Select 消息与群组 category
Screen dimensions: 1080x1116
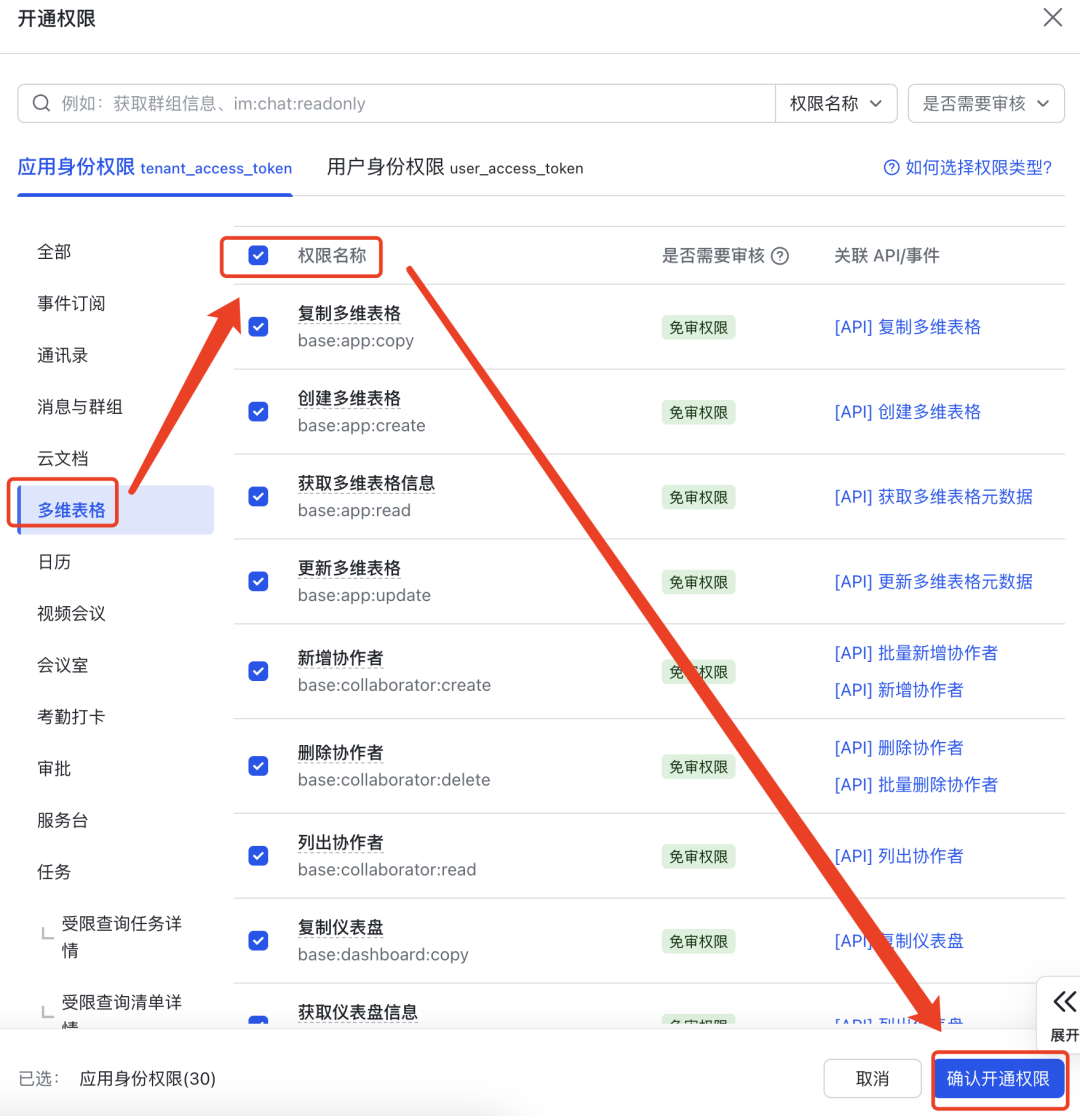(x=80, y=407)
